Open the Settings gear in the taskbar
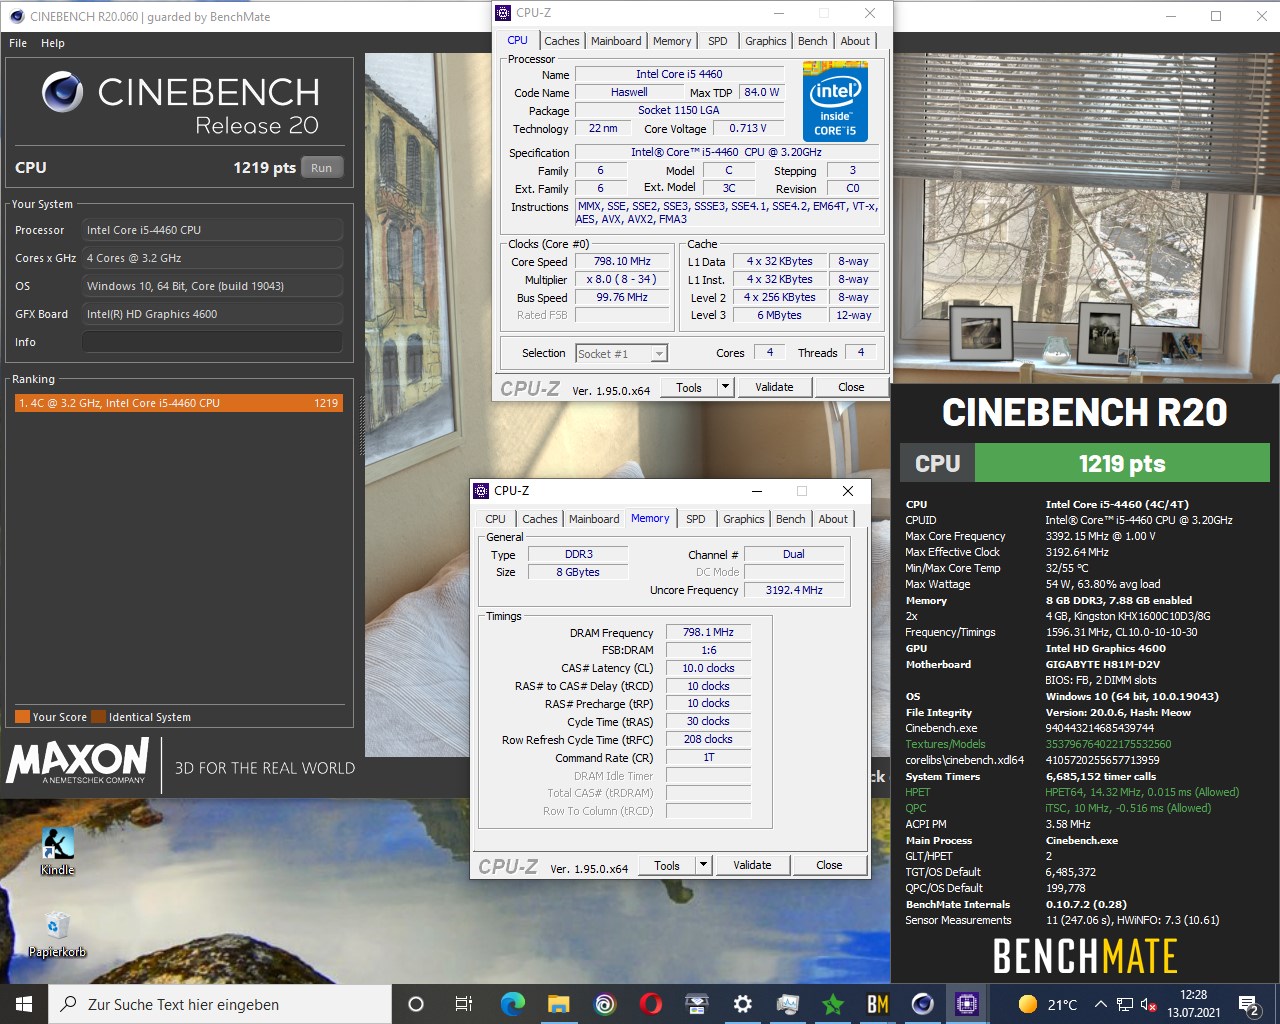Viewport: 1280px width, 1024px height. 742,1004
